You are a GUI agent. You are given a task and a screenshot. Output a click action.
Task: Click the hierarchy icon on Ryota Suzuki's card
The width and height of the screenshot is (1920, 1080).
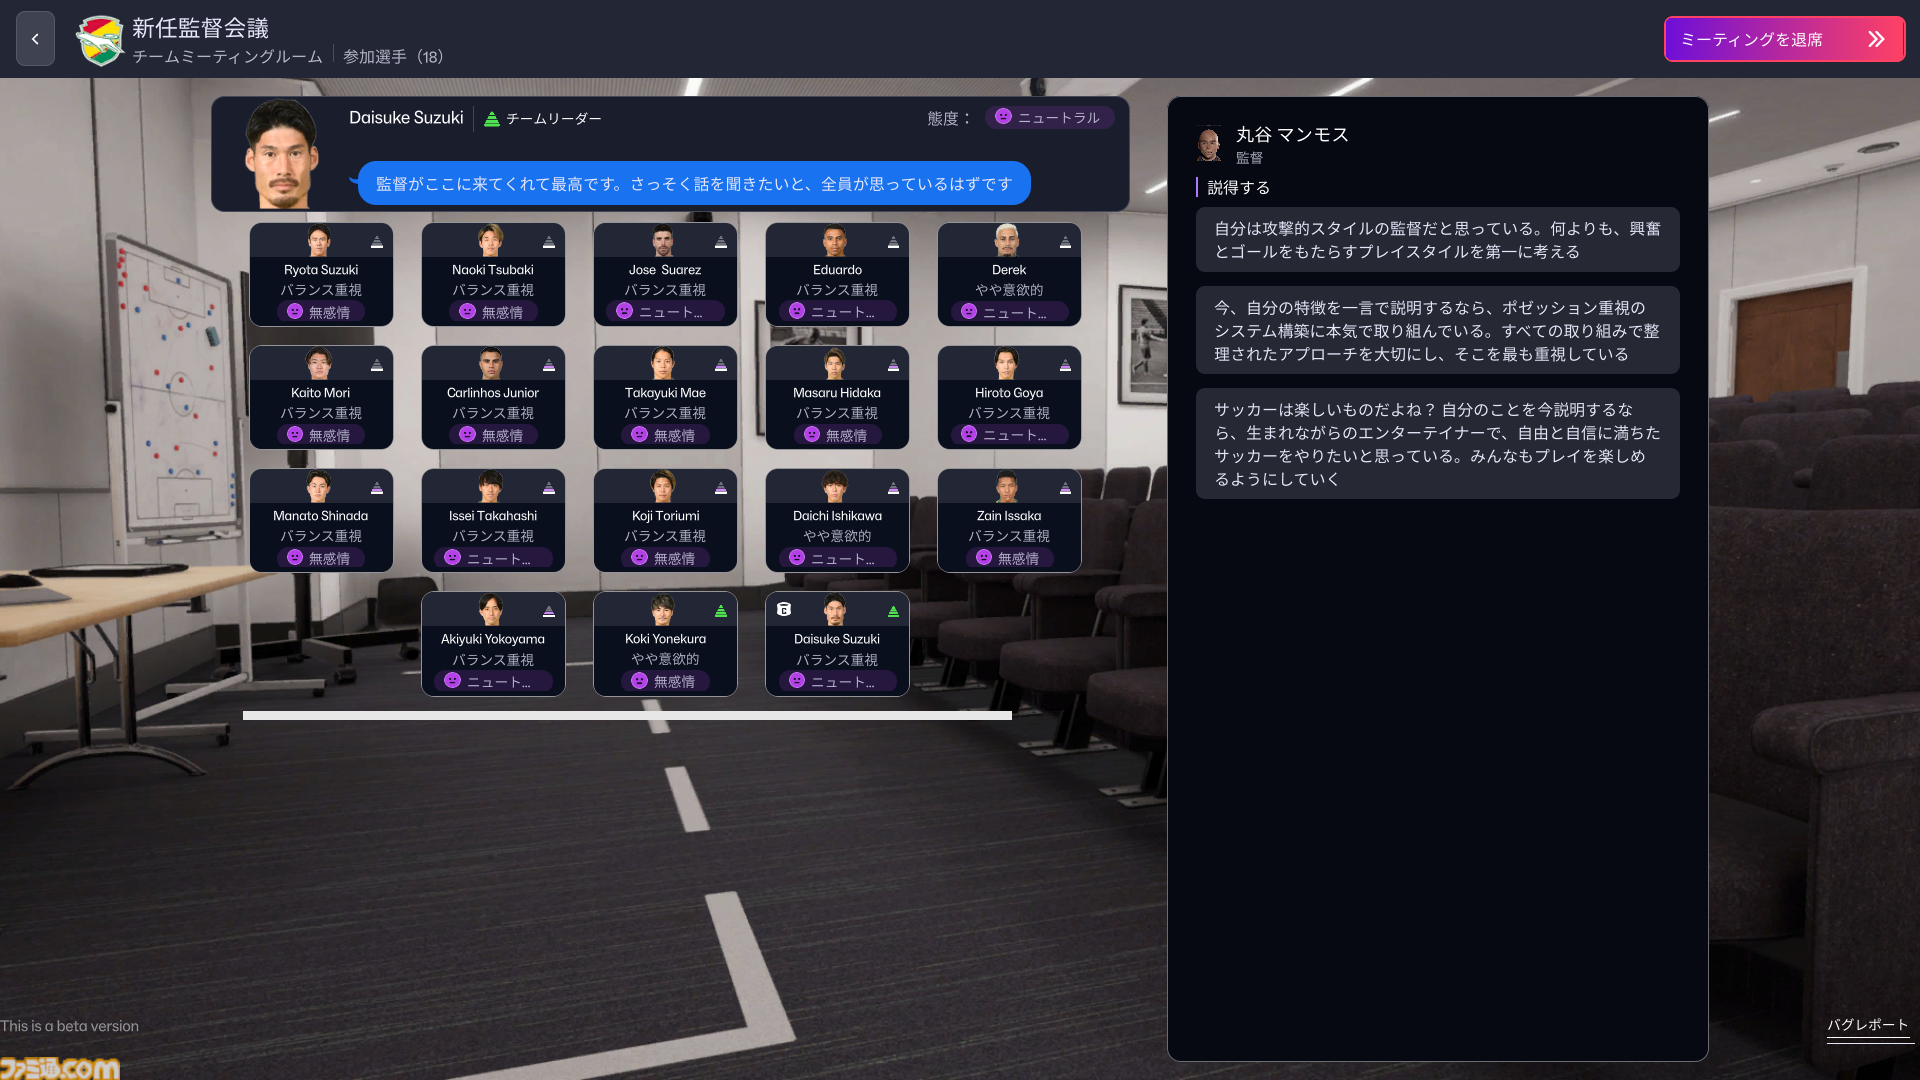pyautogui.click(x=377, y=242)
